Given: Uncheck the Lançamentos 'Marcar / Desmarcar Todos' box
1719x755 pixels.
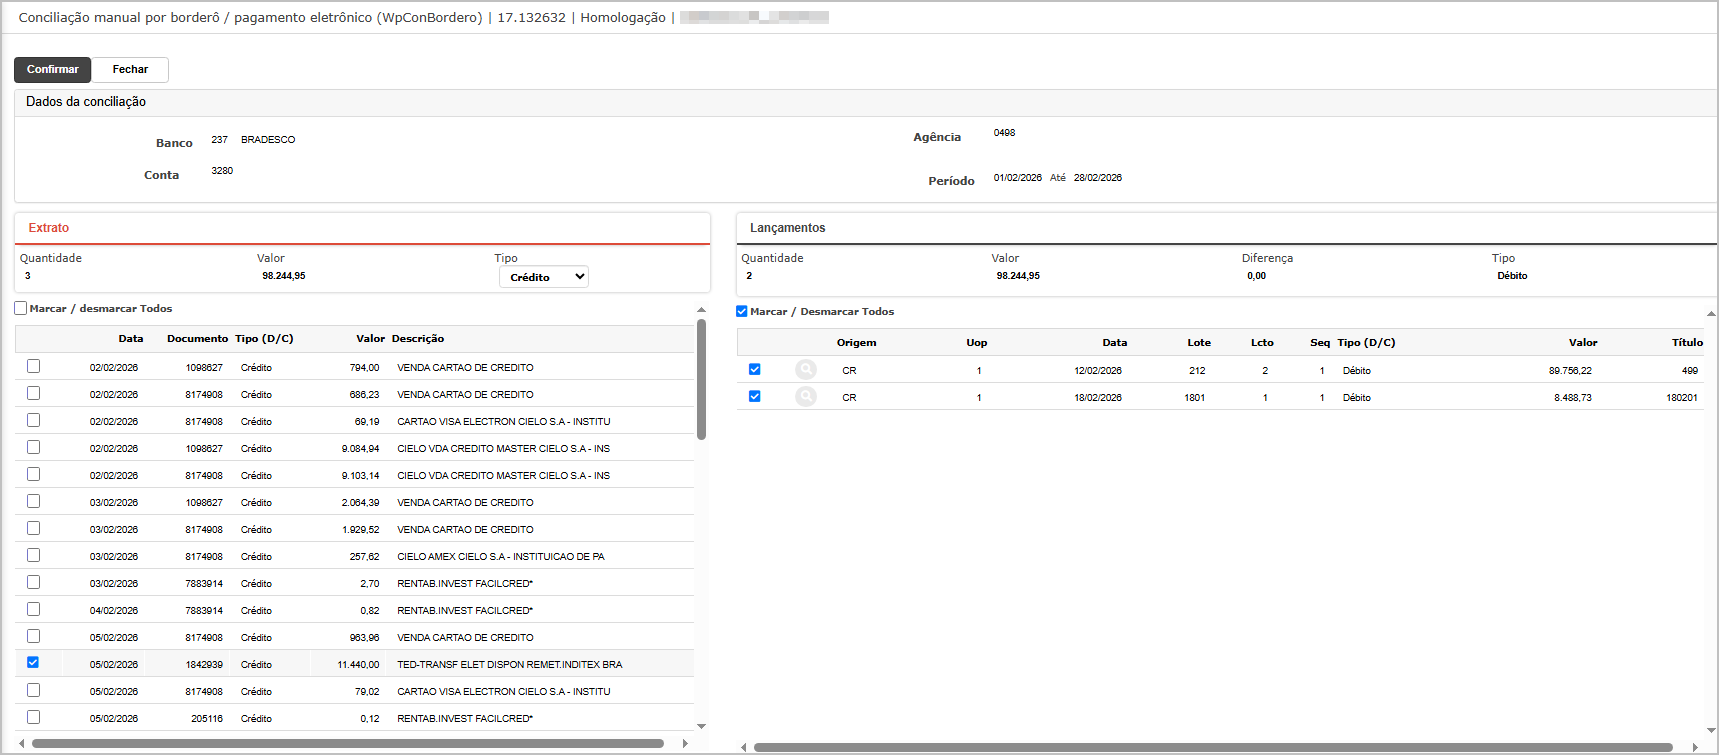Looking at the screenshot, I should [742, 311].
